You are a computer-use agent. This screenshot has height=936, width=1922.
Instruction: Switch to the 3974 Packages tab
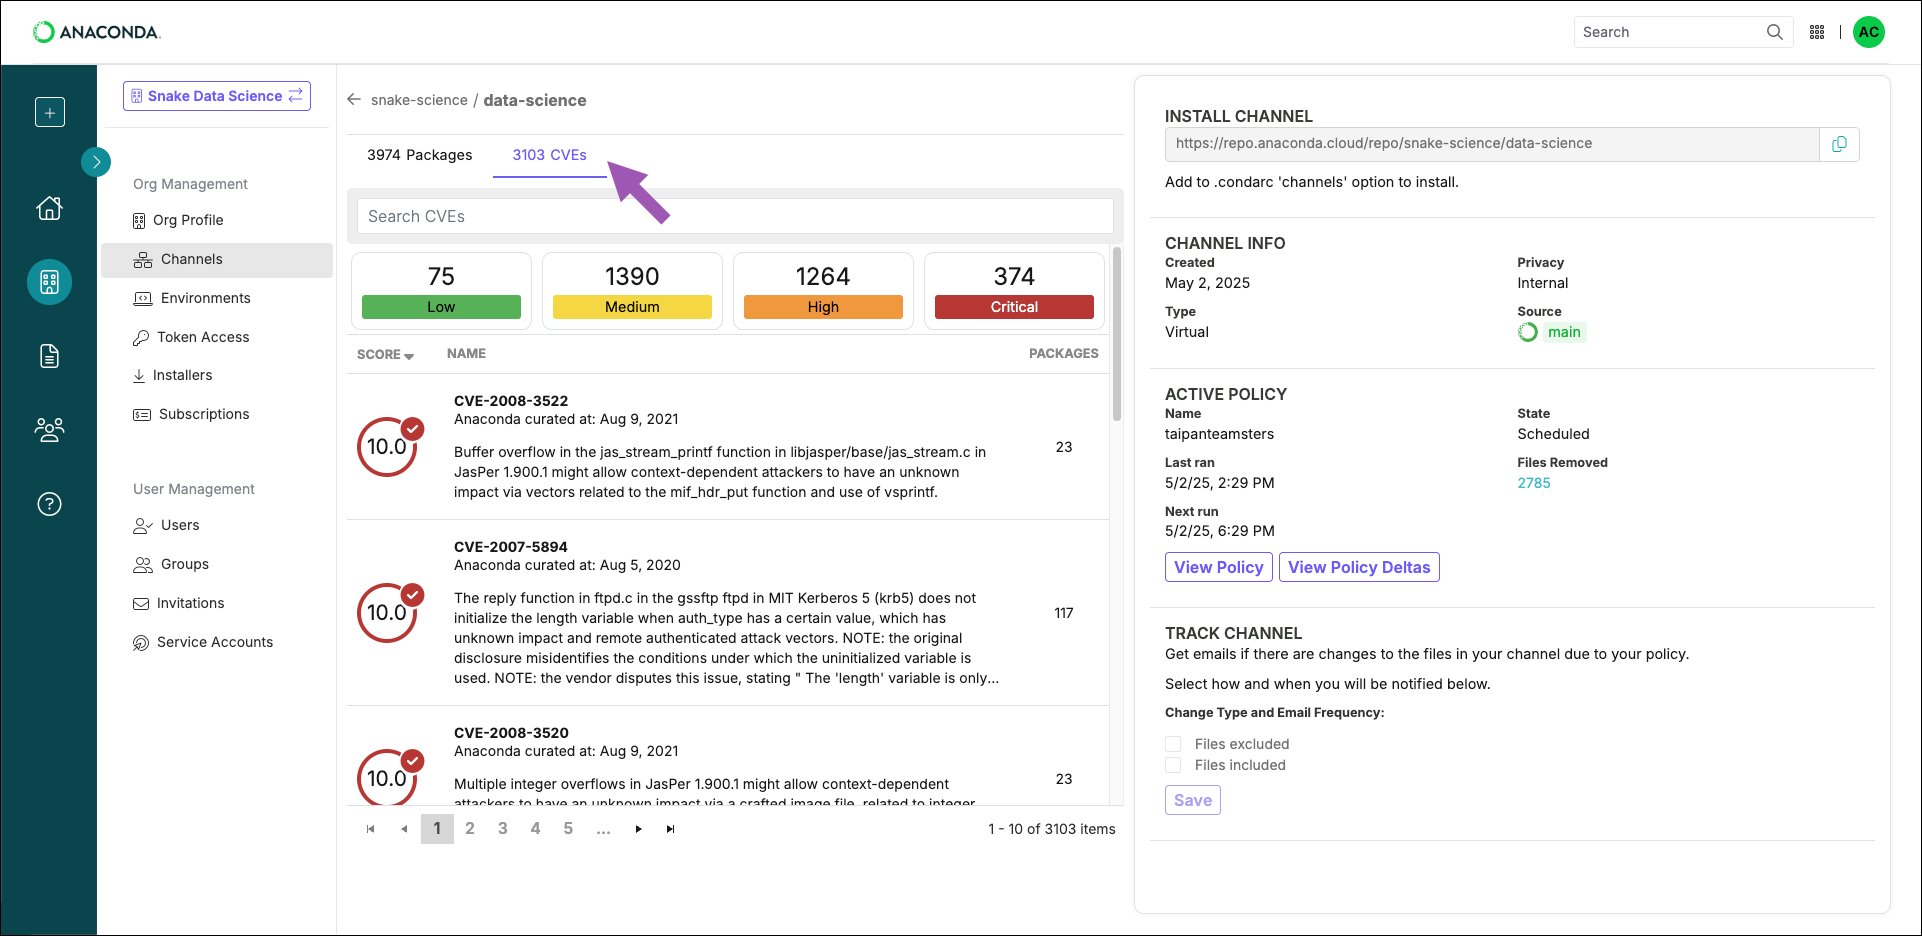420,155
